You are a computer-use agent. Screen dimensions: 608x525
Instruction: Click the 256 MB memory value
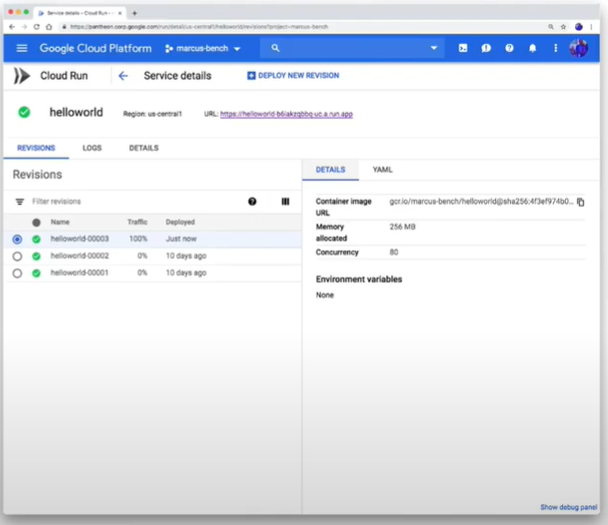402,227
